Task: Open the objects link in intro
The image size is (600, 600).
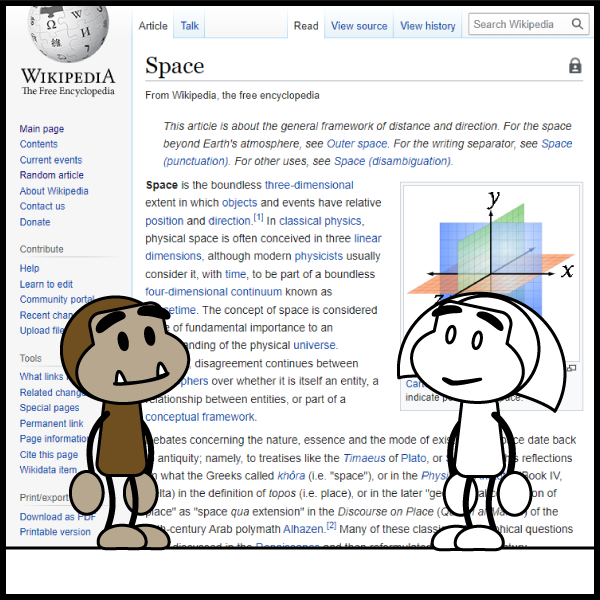Action: (240, 203)
